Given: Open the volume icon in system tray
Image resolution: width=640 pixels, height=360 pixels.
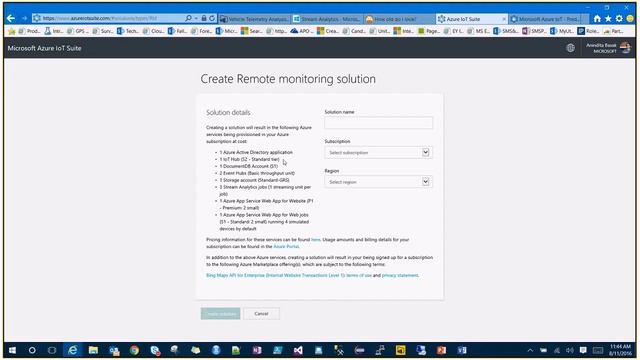Looking at the screenshot, I should point(570,350).
